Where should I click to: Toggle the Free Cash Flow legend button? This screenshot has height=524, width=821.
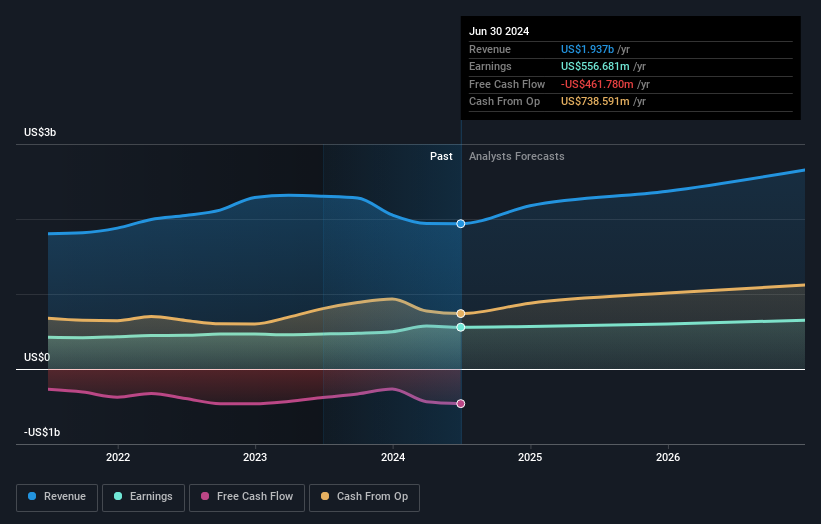coord(247,497)
